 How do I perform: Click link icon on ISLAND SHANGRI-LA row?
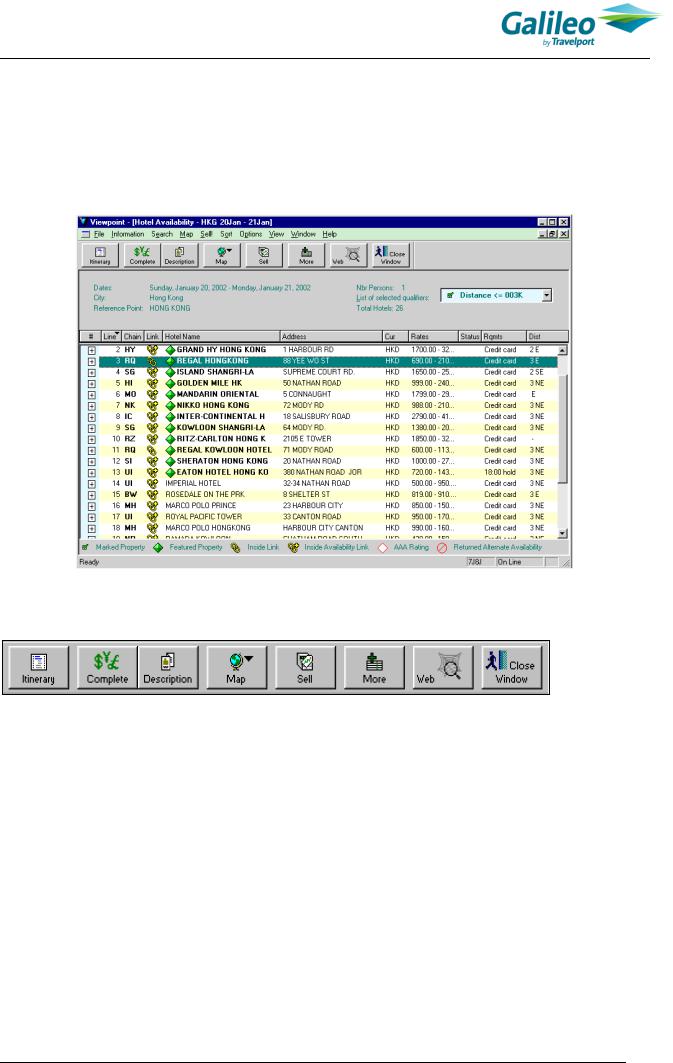point(152,372)
